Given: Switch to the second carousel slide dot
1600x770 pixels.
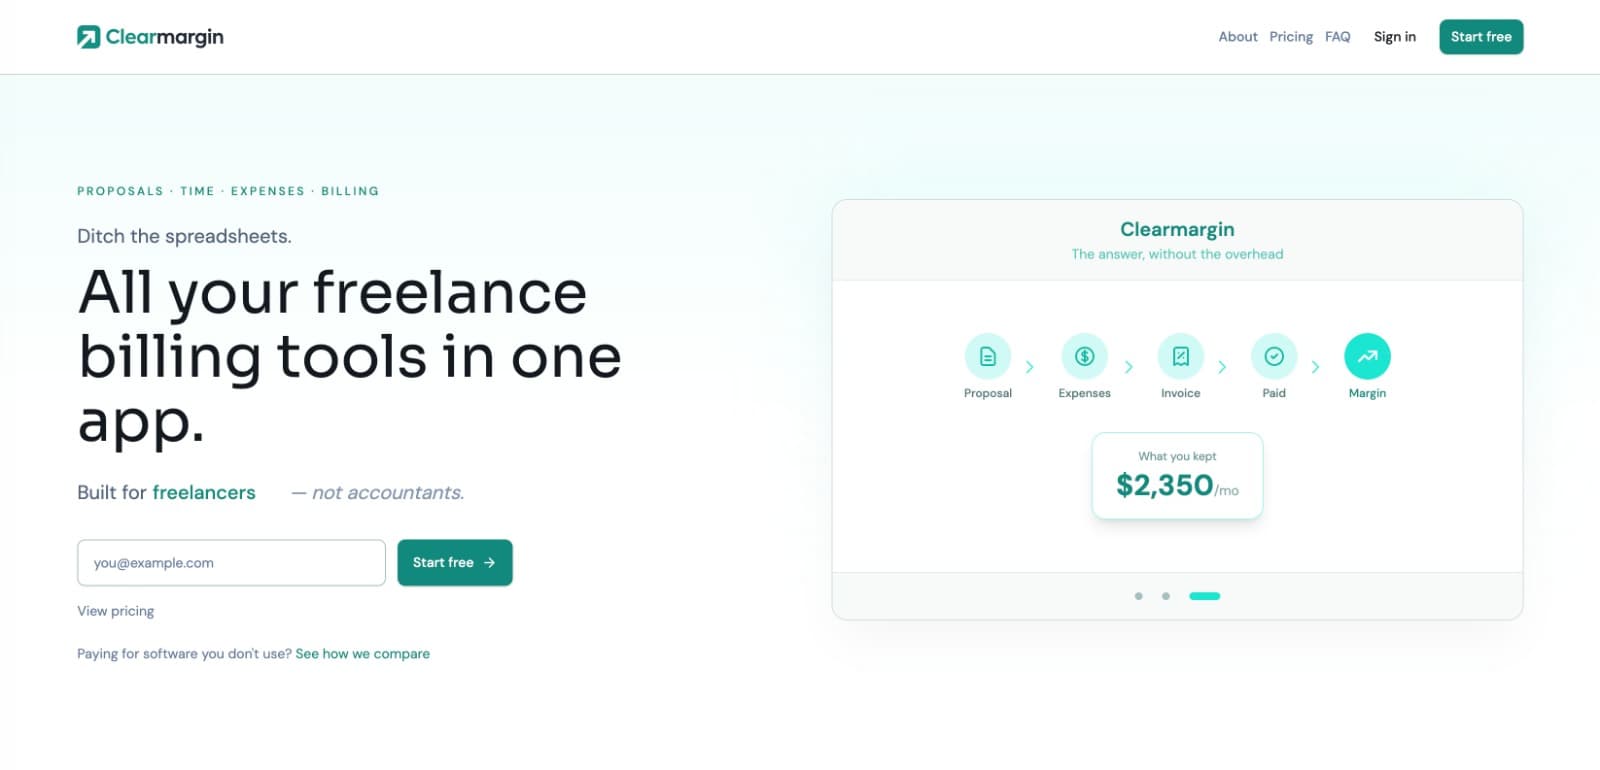Looking at the screenshot, I should [x=1165, y=596].
